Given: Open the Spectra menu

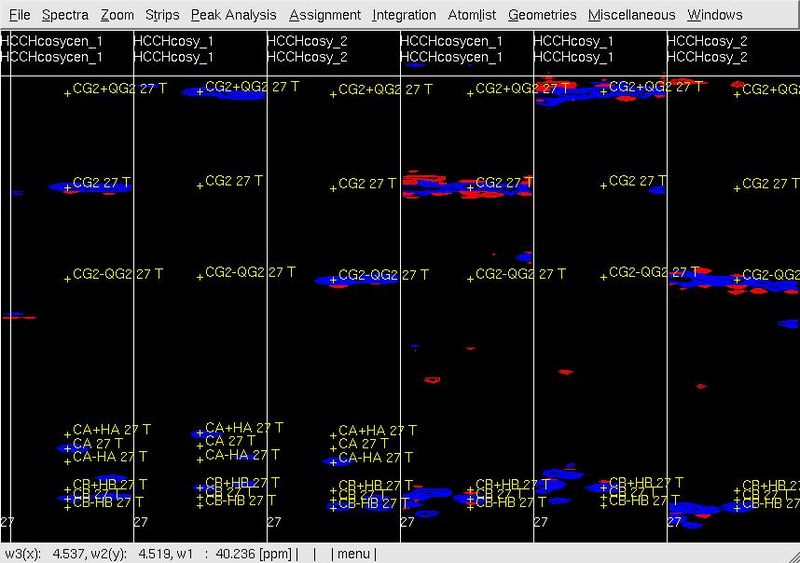Looking at the screenshot, I should click(66, 15).
